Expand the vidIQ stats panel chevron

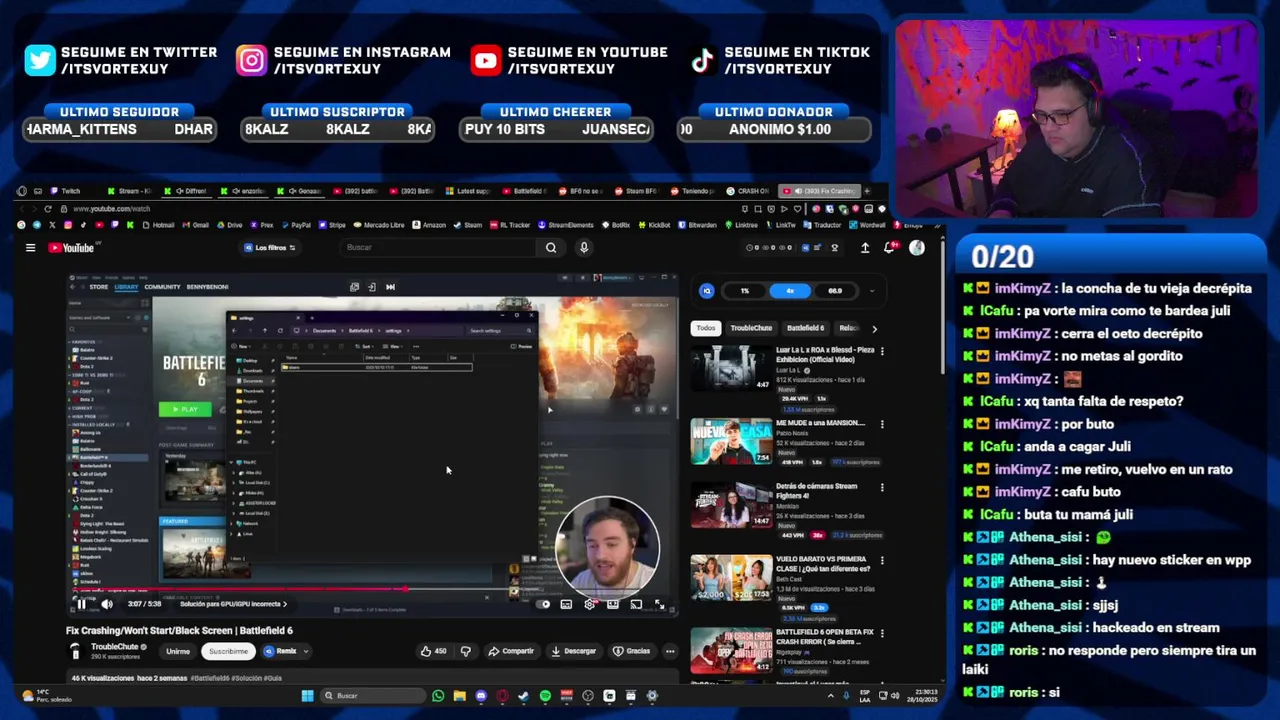pyautogui.click(x=871, y=291)
